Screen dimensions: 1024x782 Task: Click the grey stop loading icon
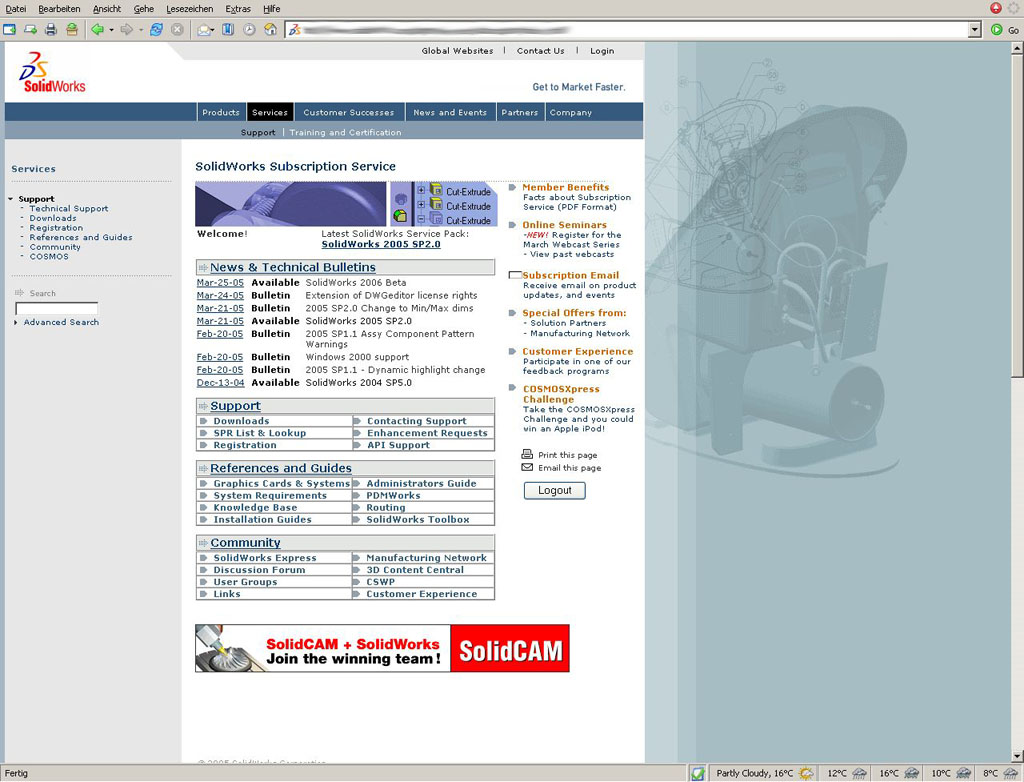(x=177, y=29)
